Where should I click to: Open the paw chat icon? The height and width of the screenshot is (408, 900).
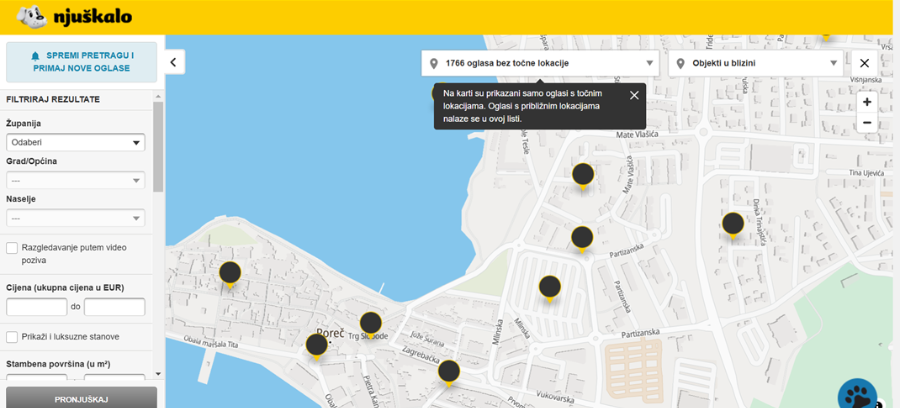pos(858,393)
